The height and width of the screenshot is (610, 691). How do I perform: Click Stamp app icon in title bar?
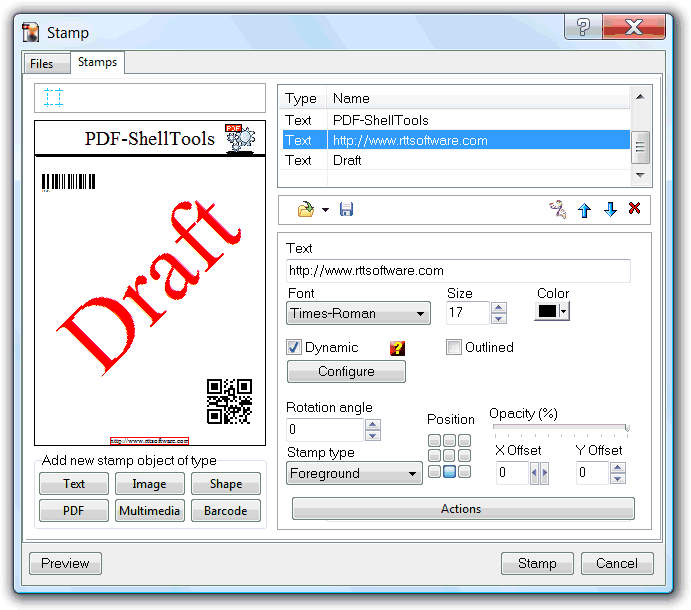[x=31, y=33]
